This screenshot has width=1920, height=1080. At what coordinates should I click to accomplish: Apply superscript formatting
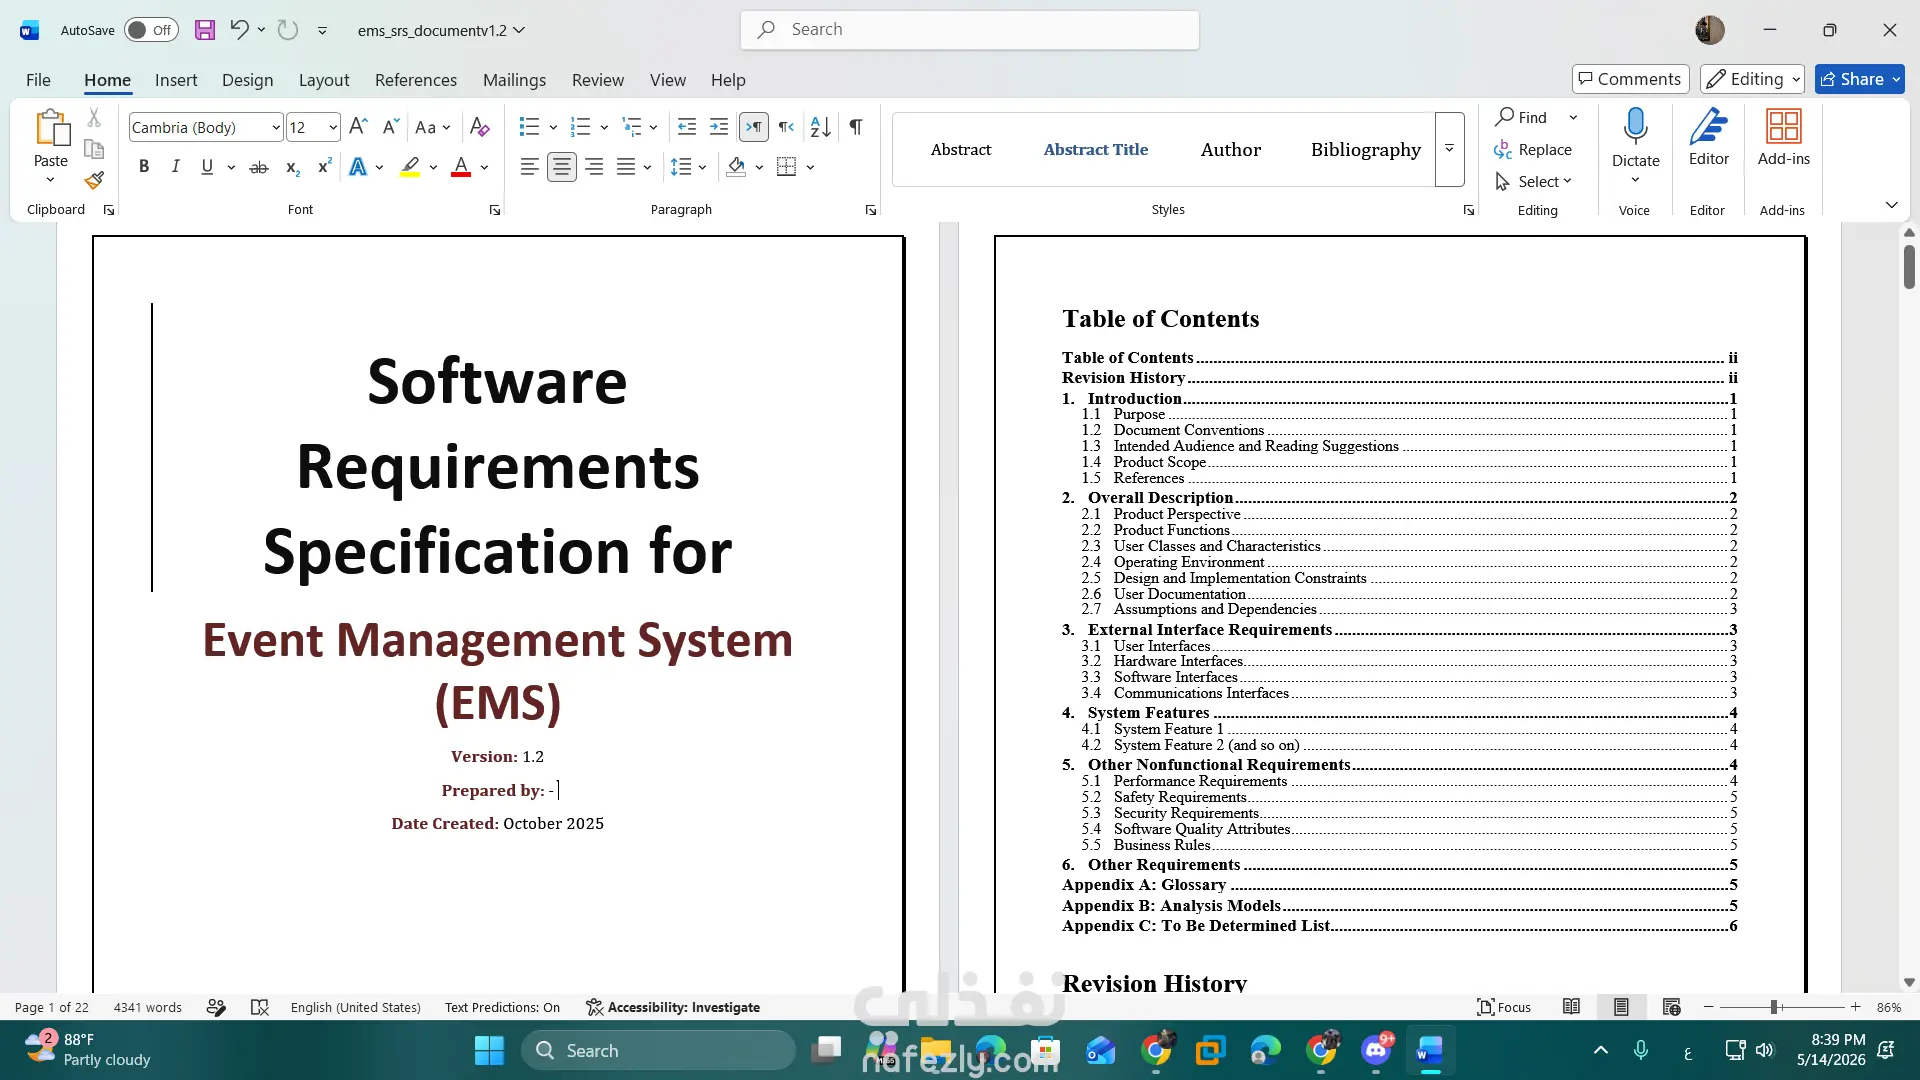point(324,167)
